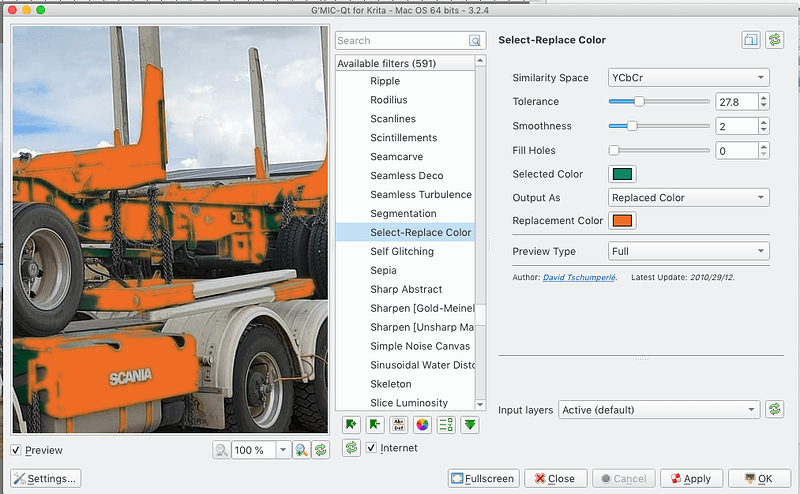
Task: Click the filter selection mode checklist icon
Action: coord(446,424)
